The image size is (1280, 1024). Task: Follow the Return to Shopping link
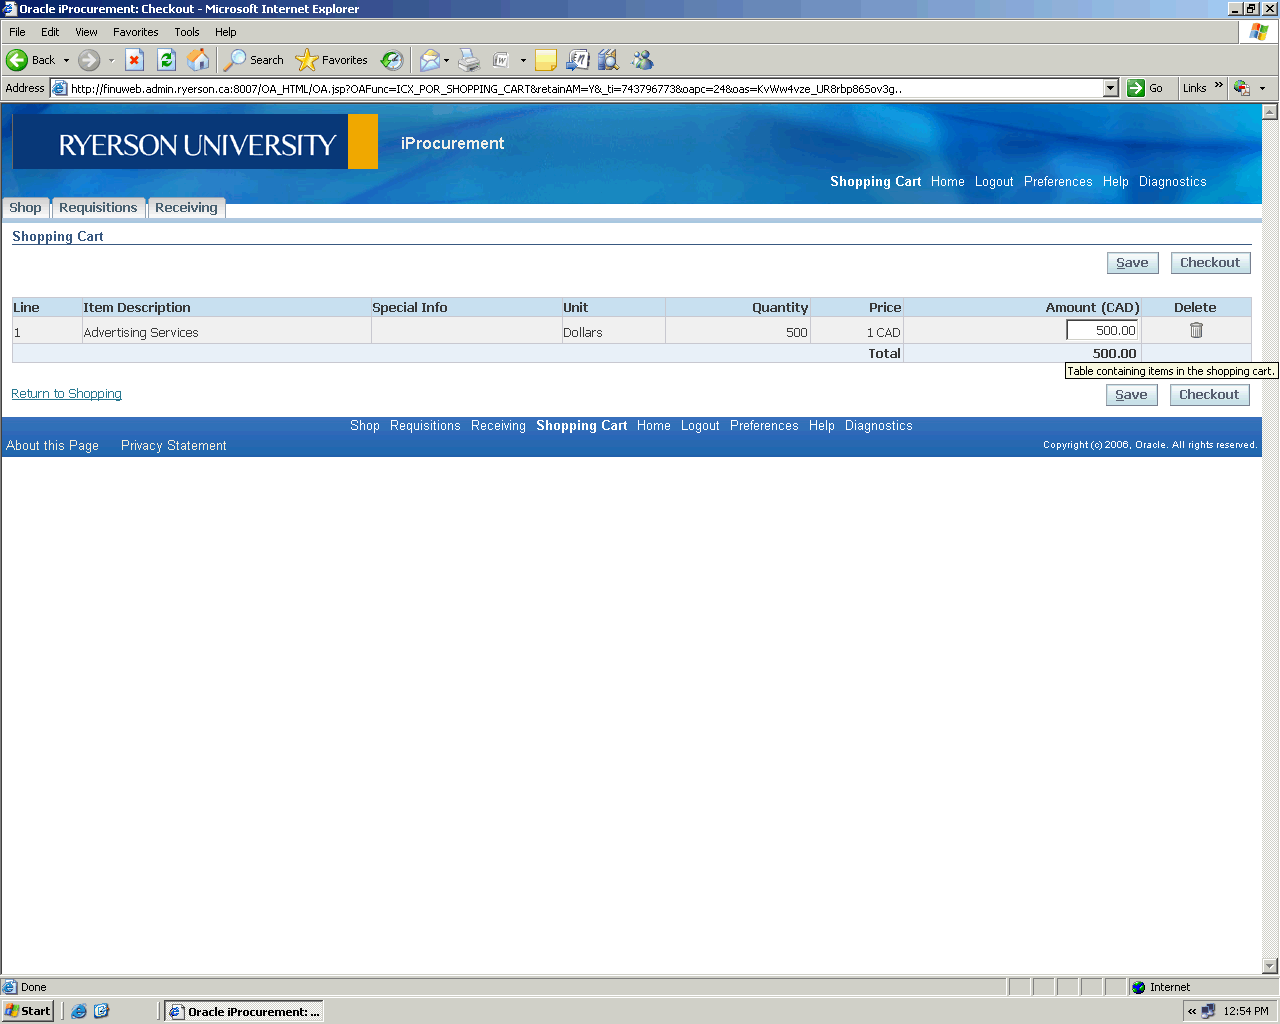pos(66,394)
